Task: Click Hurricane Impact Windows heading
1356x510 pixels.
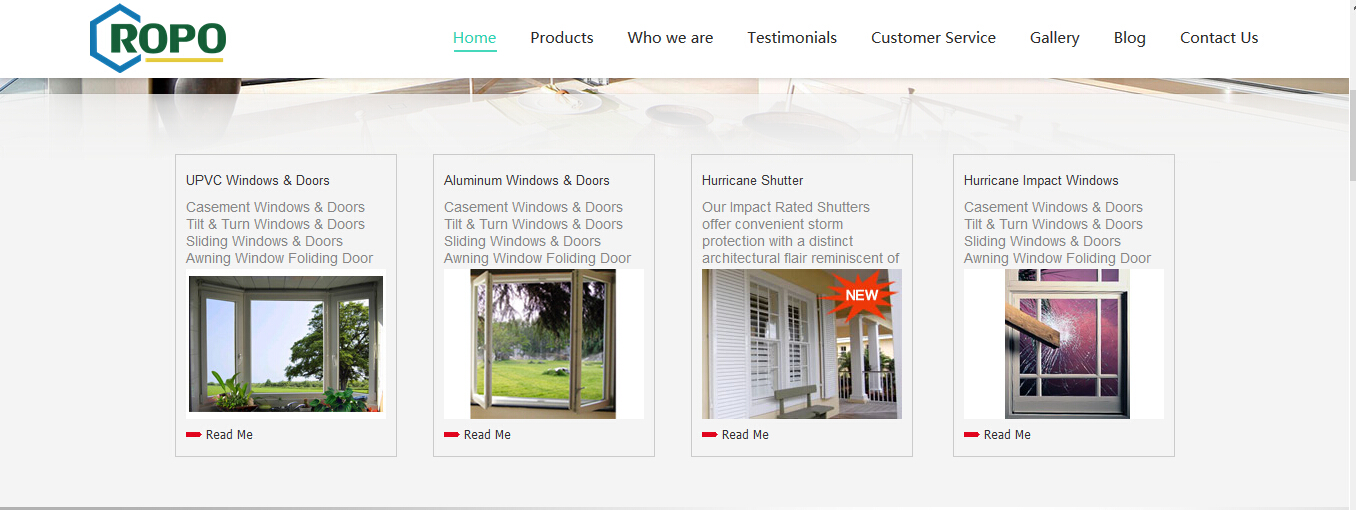Action: coord(1041,180)
